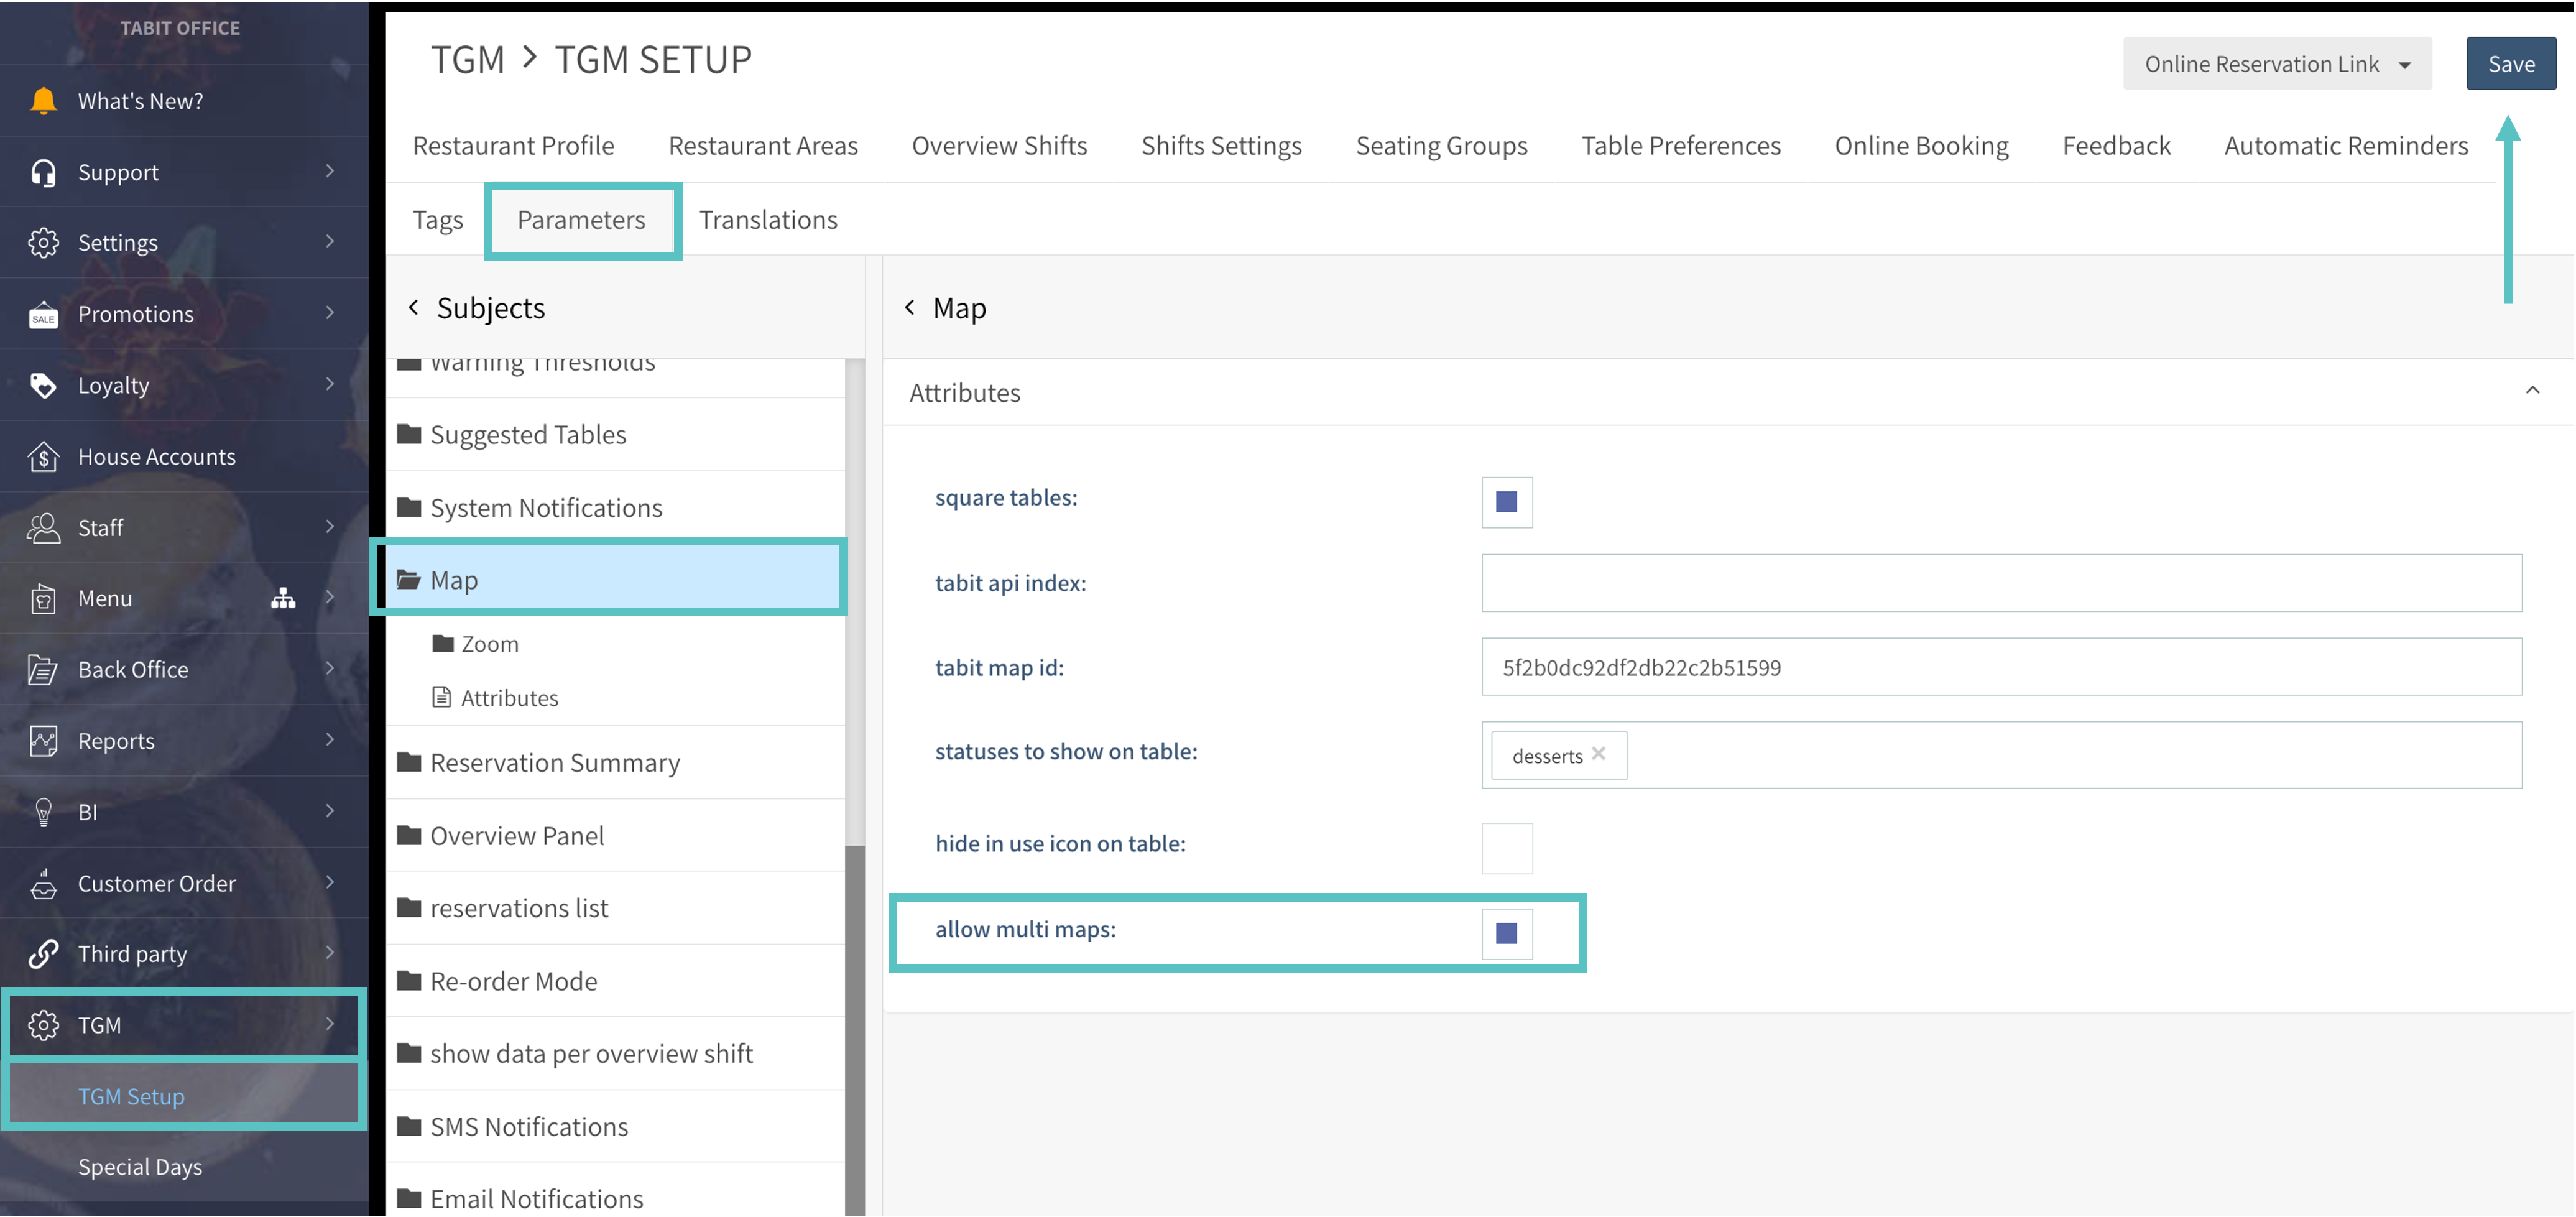Toggle the allow multi maps checkbox
Viewport: 2576px width, 1217px height.
(x=1506, y=933)
